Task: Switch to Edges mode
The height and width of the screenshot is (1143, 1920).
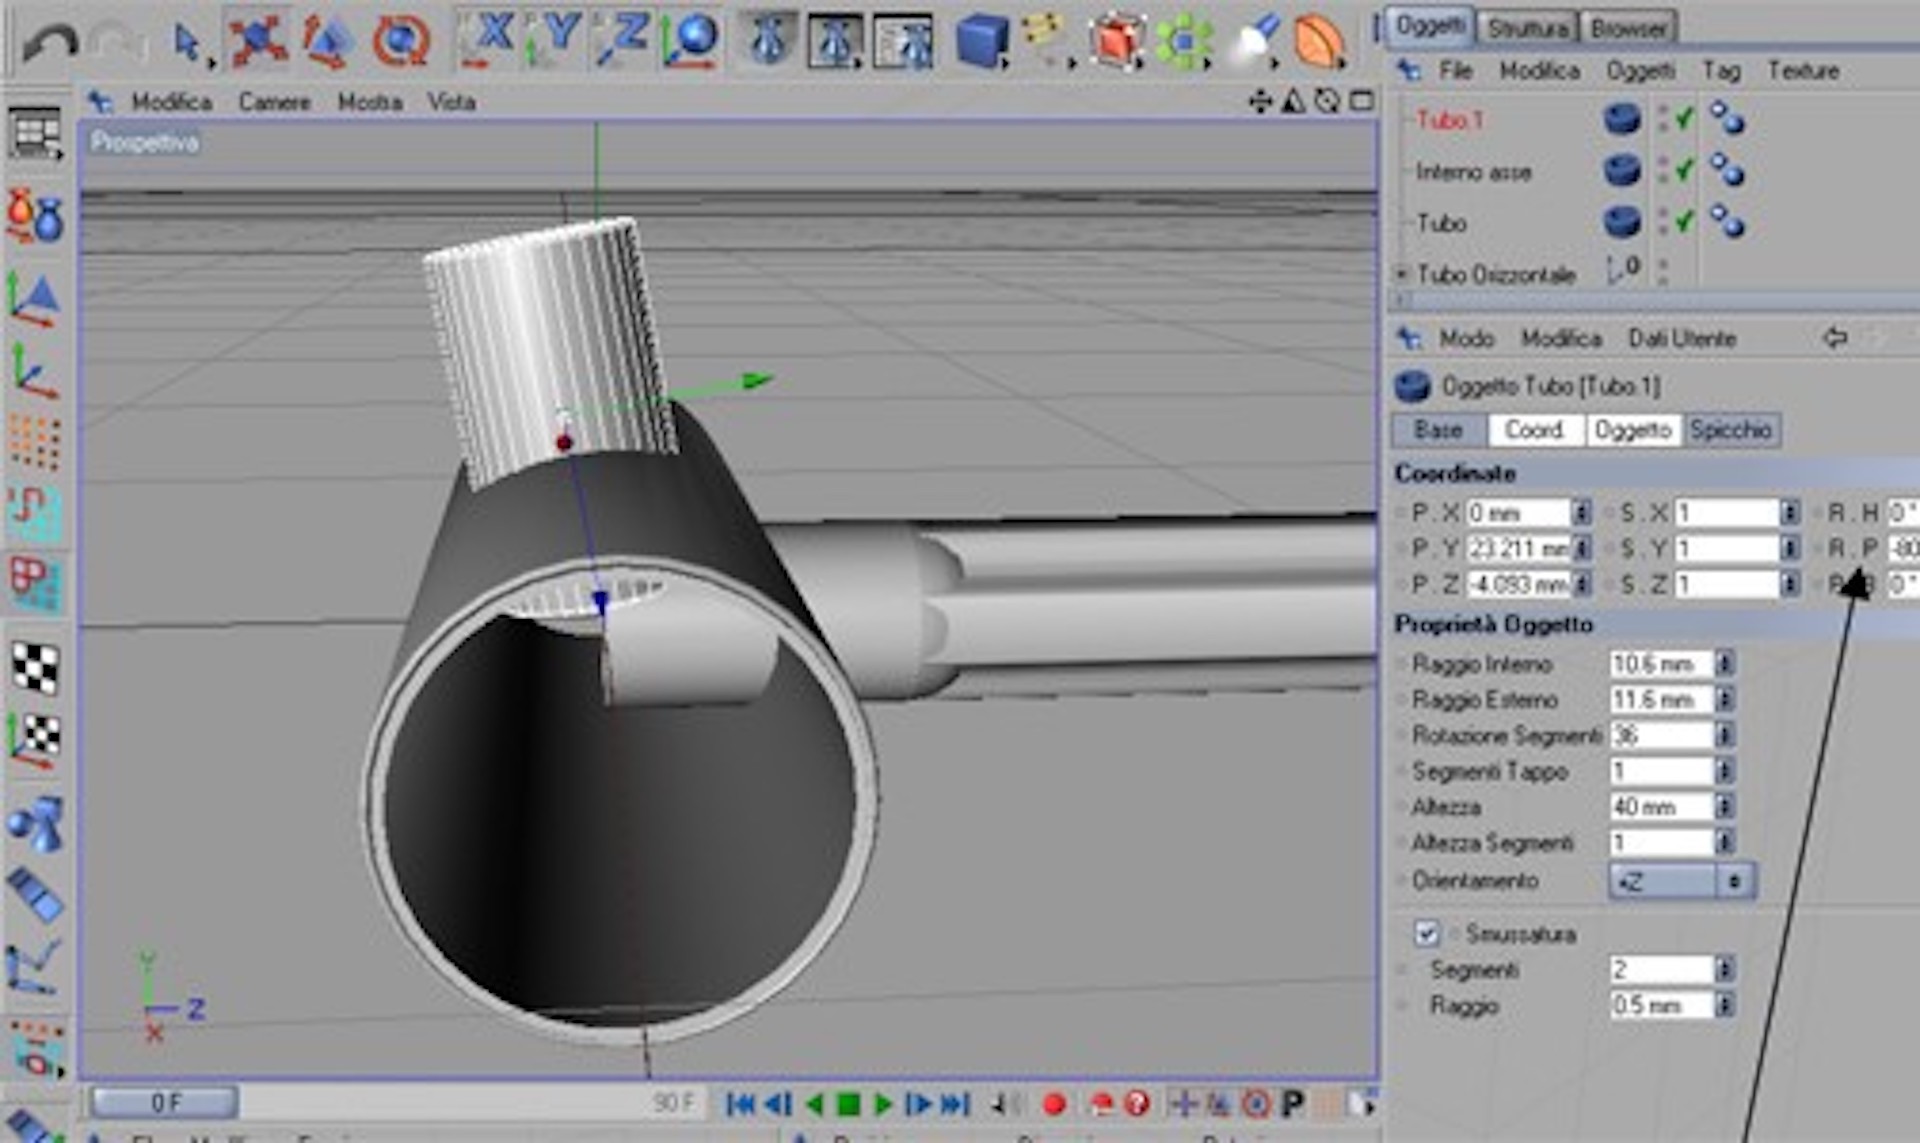Action: [x=35, y=512]
